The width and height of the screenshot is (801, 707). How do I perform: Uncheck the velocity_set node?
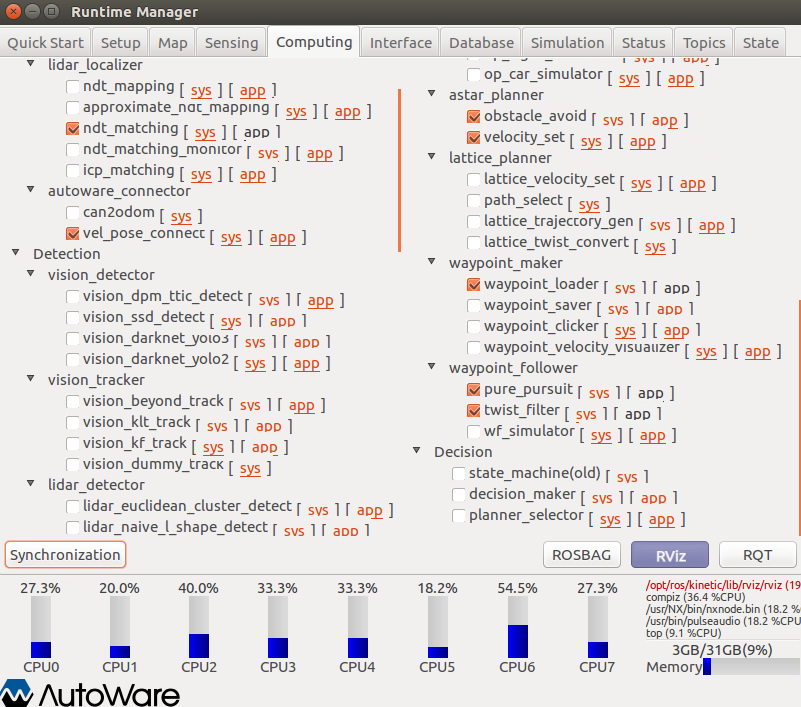click(x=474, y=137)
